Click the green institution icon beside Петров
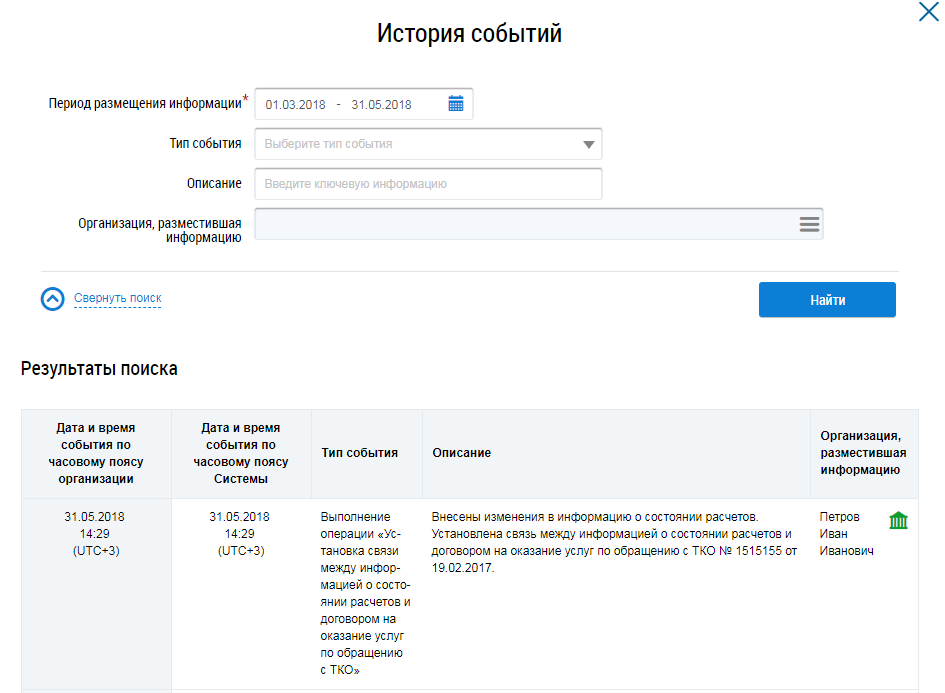 point(898,521)
